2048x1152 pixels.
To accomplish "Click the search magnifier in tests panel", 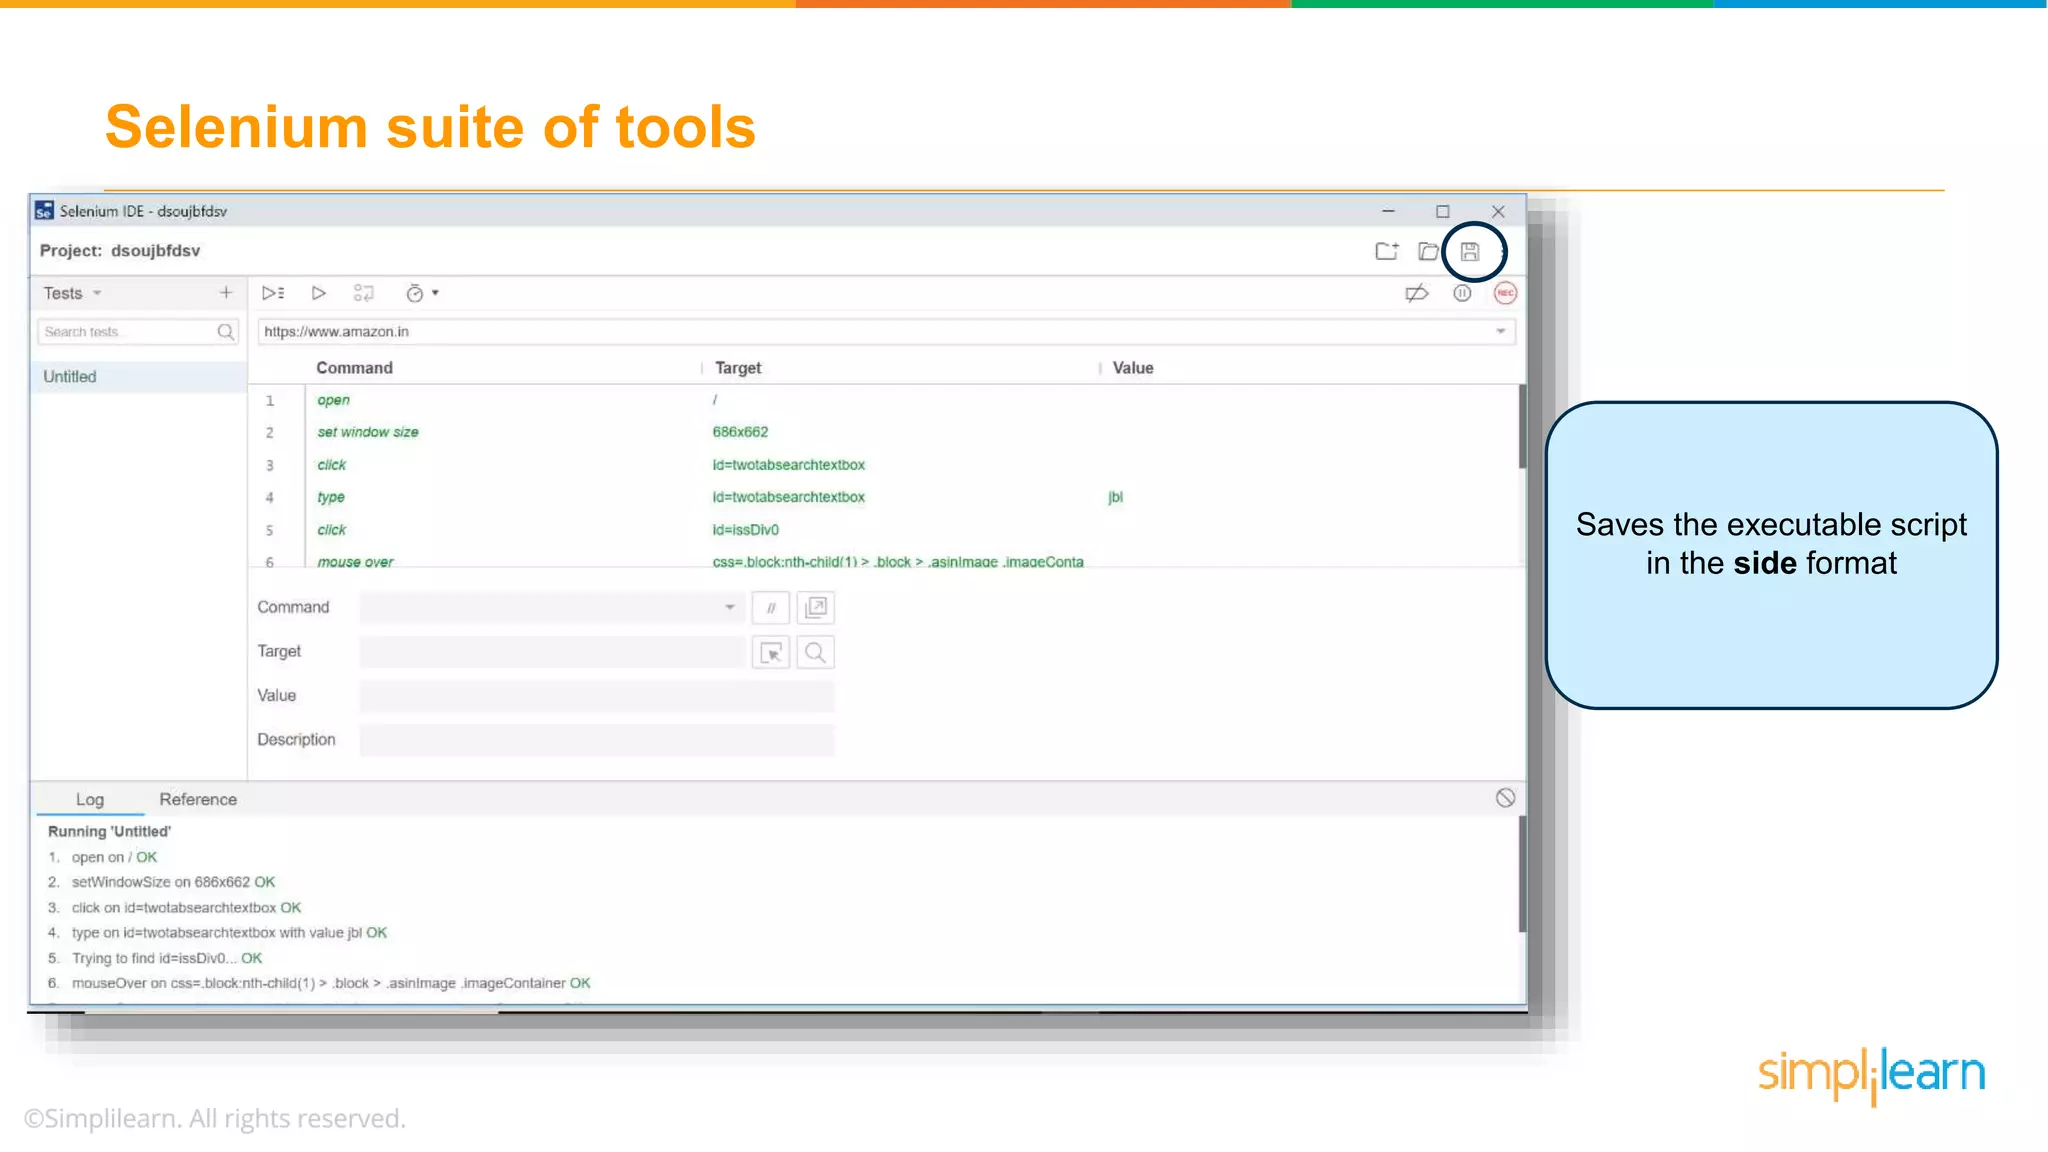I will (226, 332).
